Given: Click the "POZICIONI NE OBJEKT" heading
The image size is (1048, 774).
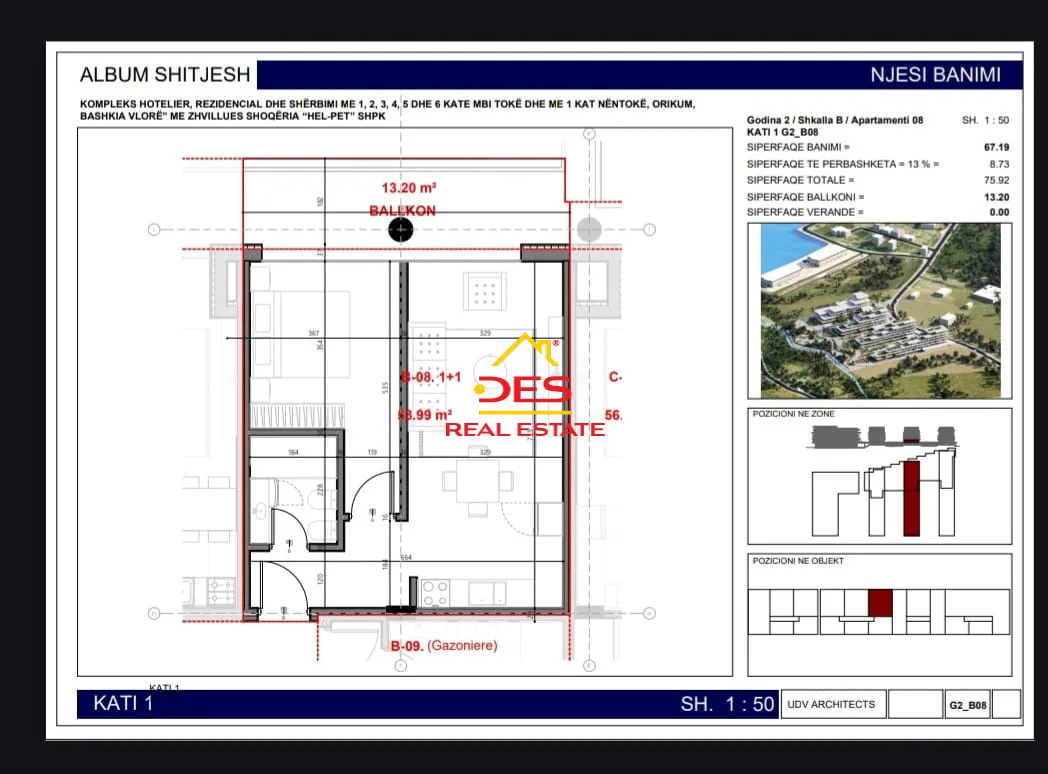Looking at the screenshot, I should 798,561.
